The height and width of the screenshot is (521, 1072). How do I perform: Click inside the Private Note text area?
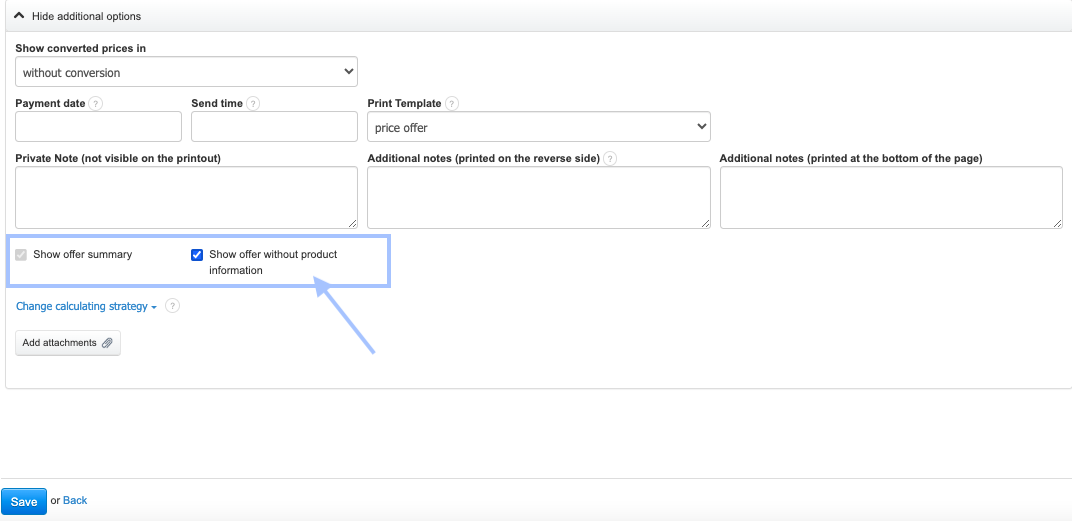(x=186, y=197)
